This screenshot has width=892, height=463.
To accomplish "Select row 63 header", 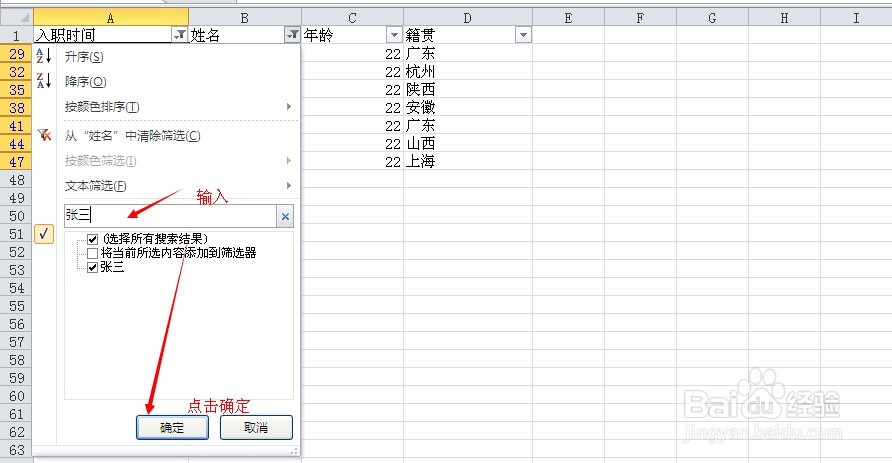I will [x=16, y=450].
